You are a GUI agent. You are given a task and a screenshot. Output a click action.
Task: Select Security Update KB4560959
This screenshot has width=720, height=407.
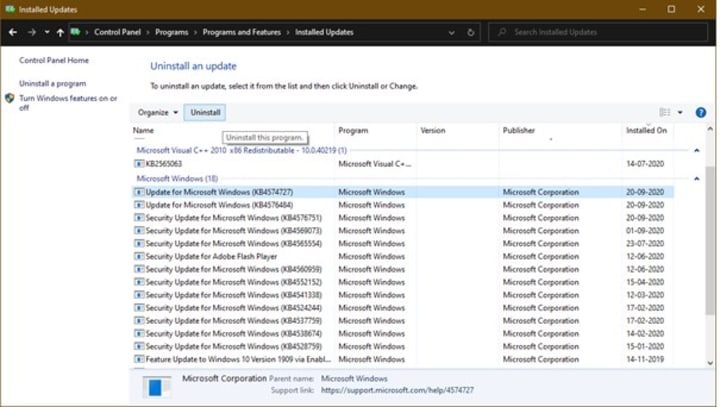coord(403,269)
